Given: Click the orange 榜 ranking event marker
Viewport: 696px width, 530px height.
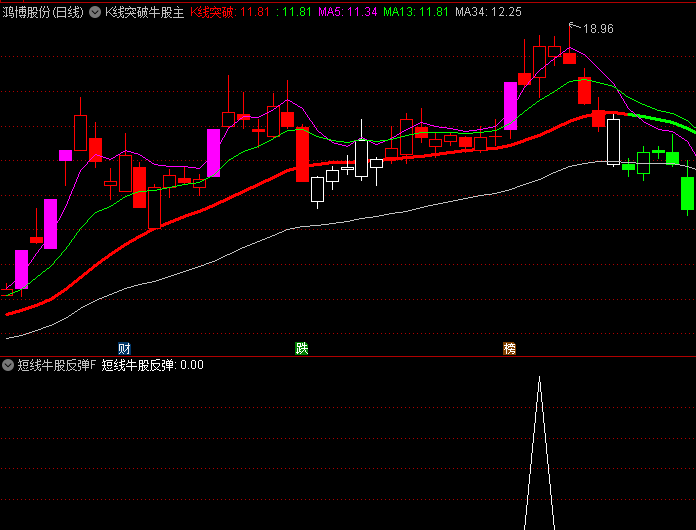Looking at the screenshot, I should click(x=510, y=348).
